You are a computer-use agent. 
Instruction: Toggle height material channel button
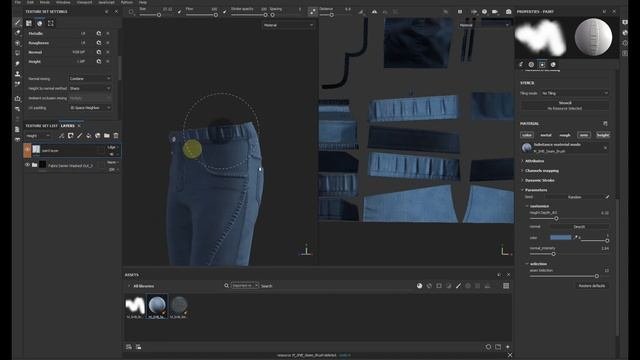[x=603, y=135]
